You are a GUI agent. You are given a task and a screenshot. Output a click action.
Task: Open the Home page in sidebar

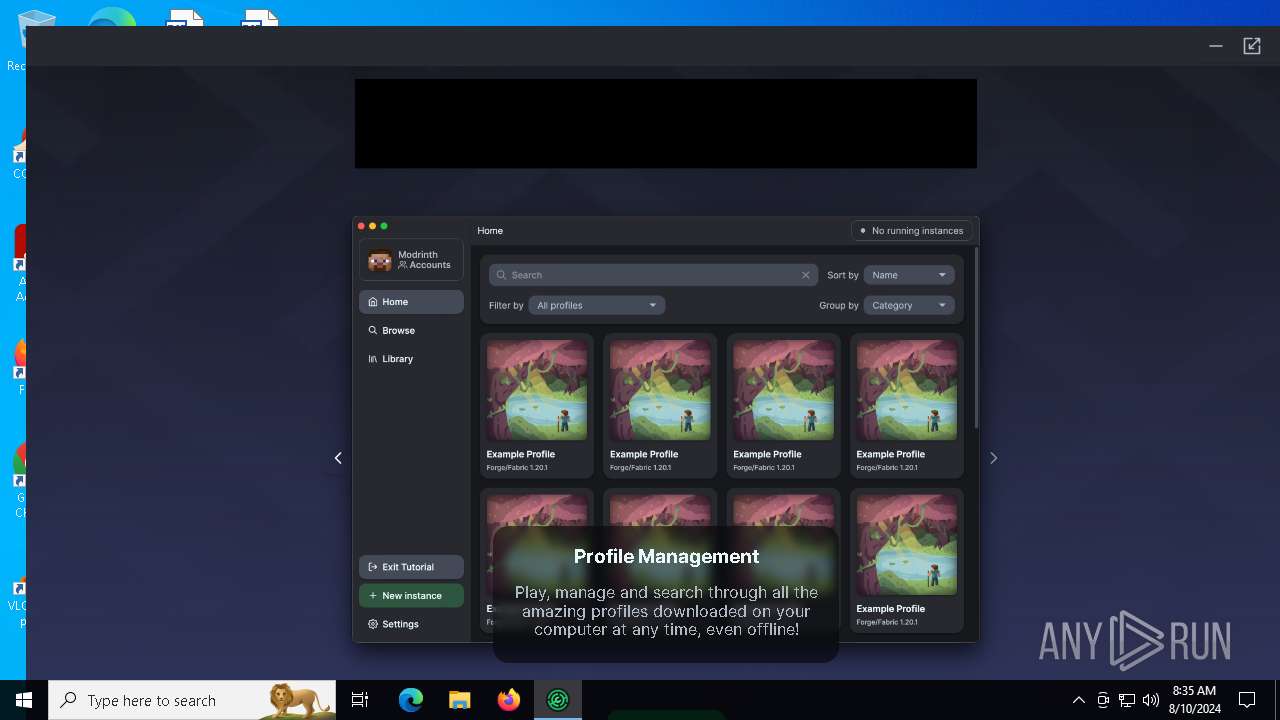(x=411, y=302)
